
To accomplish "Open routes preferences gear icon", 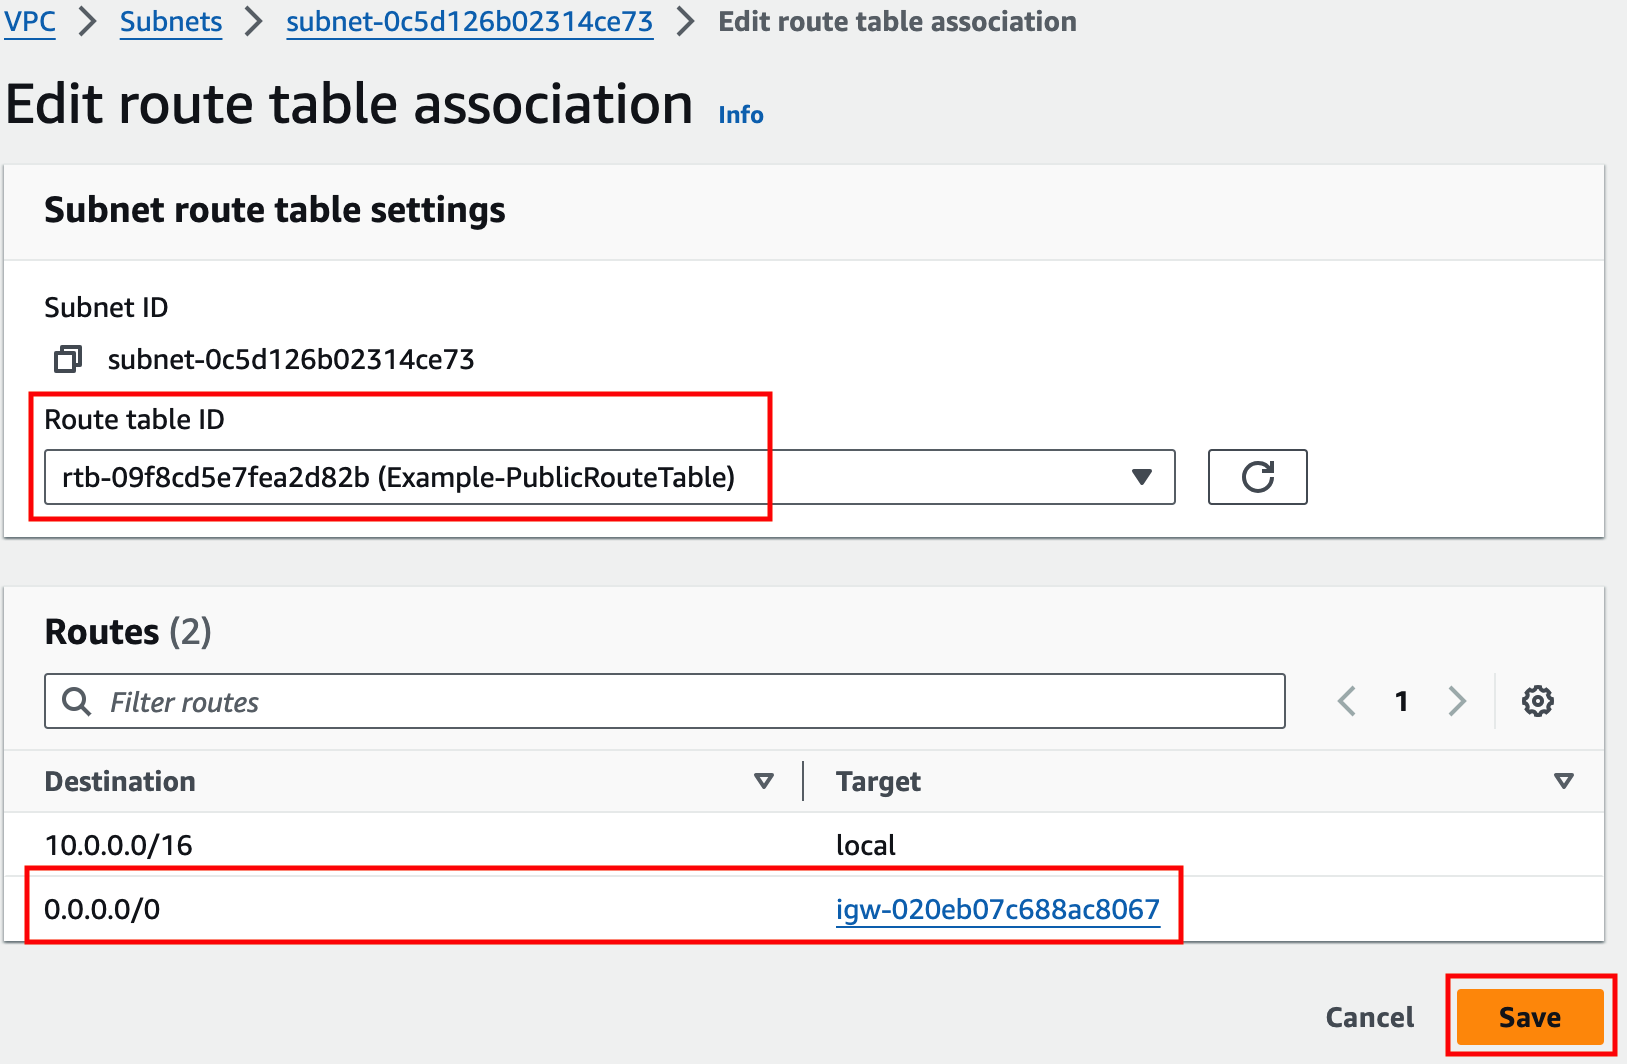I will pos(1537,701).
